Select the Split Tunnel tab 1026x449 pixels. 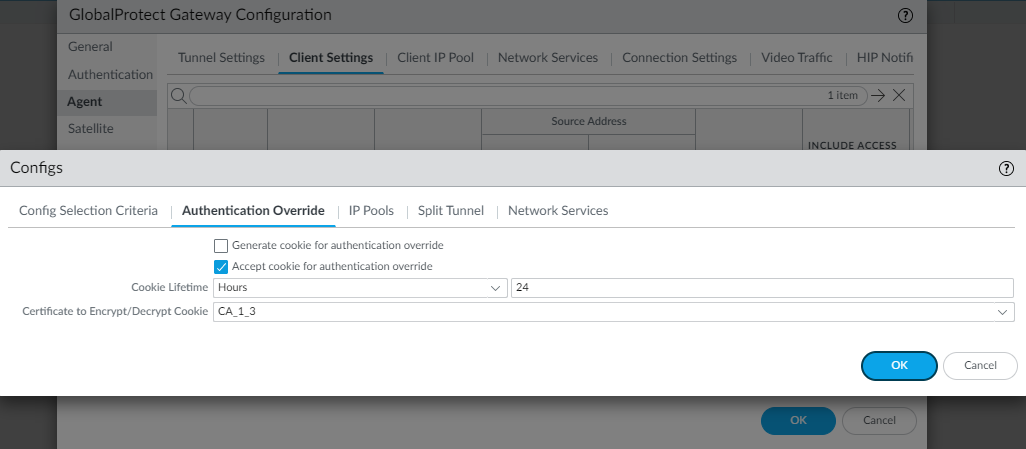(x=450, y=211)
